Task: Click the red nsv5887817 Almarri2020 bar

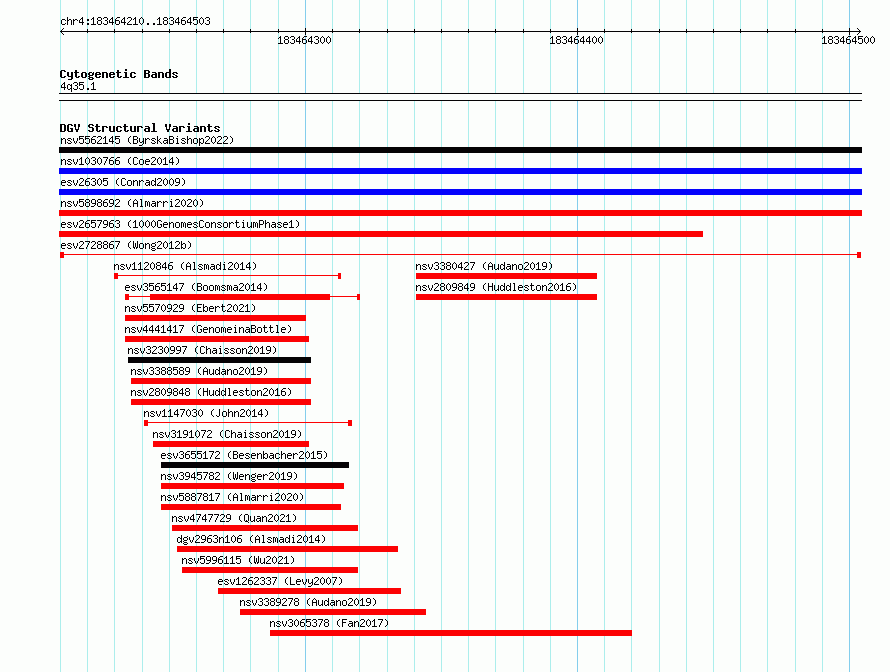Action: tap(251, 507)
